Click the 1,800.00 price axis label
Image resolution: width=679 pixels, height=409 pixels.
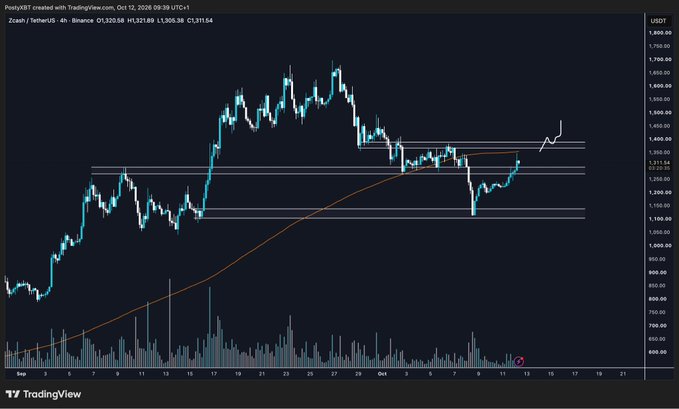point(660,33)
